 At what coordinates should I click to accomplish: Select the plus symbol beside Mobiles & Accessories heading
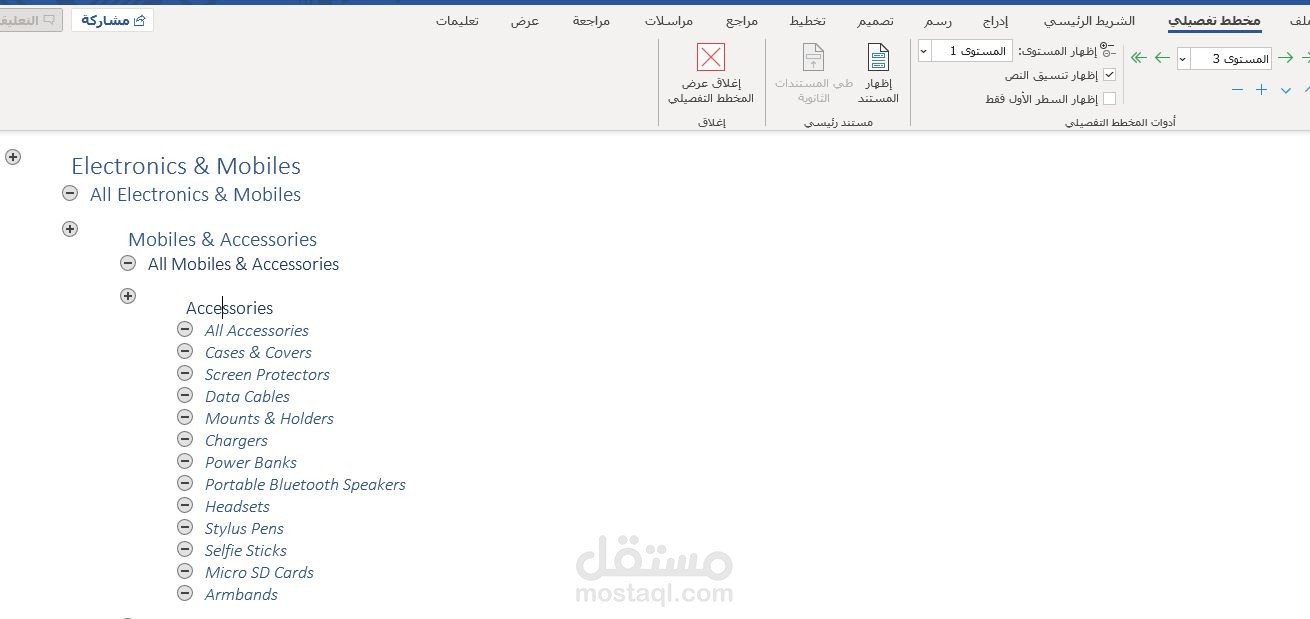70,229
